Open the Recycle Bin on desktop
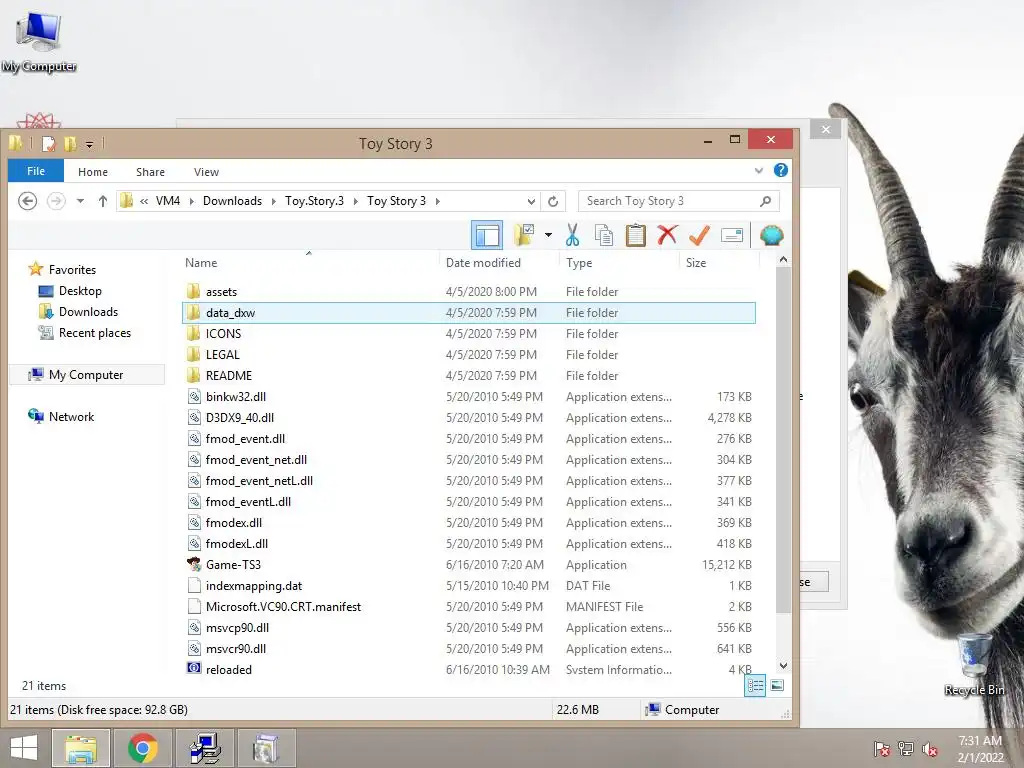This screenshot has width=1024, height=768. coord(974,664)
